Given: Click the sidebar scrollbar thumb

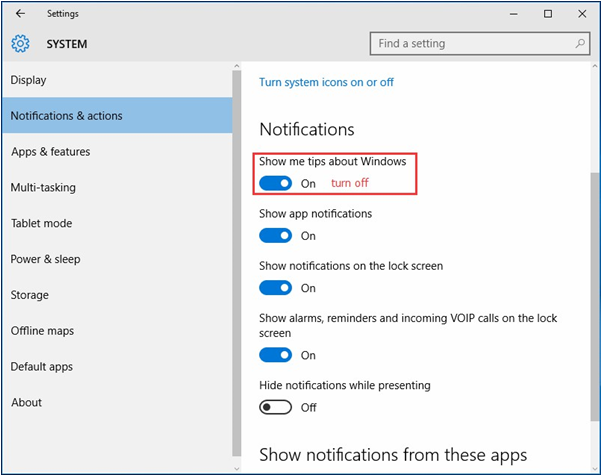Looking at the screenshot, I should (236, 263).
